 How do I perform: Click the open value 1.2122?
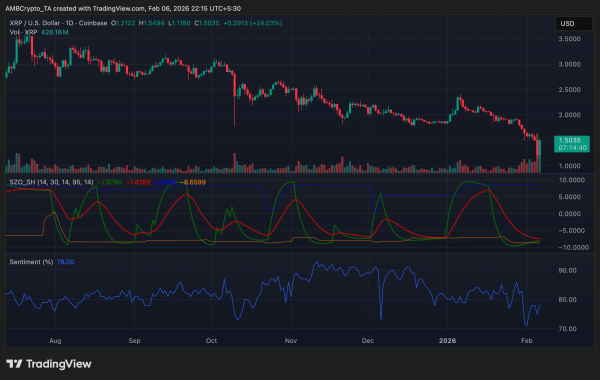[x=125, y=23]
